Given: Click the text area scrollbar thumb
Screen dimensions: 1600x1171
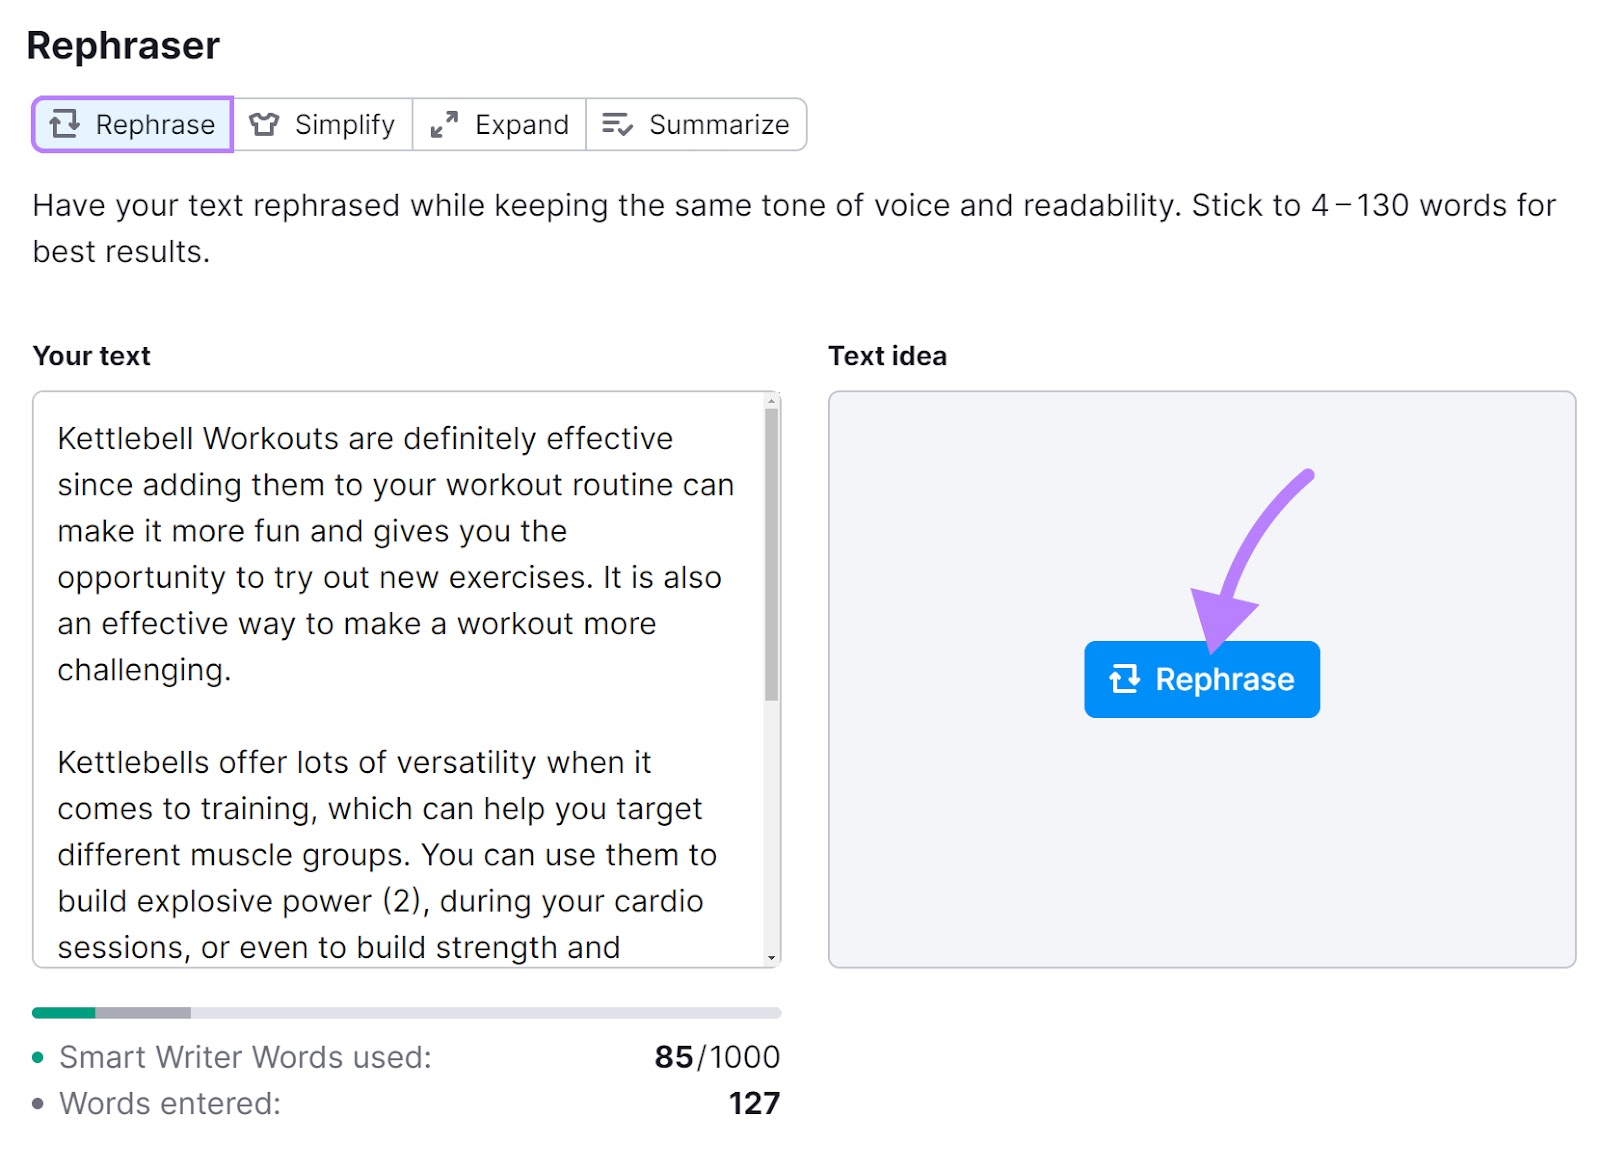Looking at the screenshot, I should click(x=771, y=550).
